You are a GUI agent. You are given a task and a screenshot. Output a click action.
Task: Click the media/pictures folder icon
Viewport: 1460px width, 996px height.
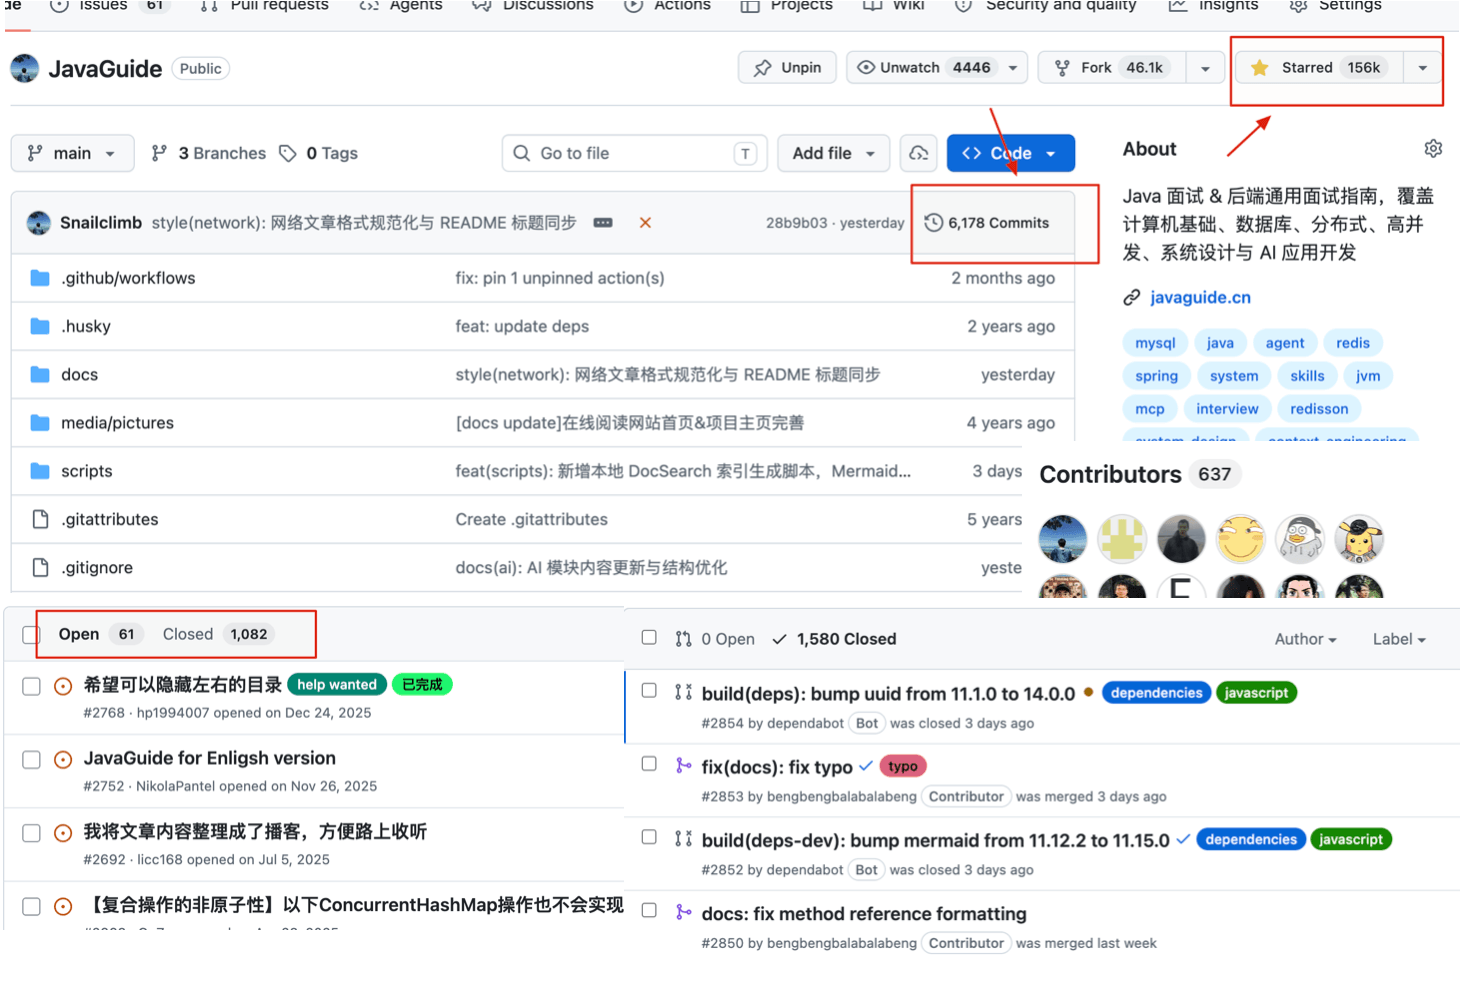pos(40,423)
